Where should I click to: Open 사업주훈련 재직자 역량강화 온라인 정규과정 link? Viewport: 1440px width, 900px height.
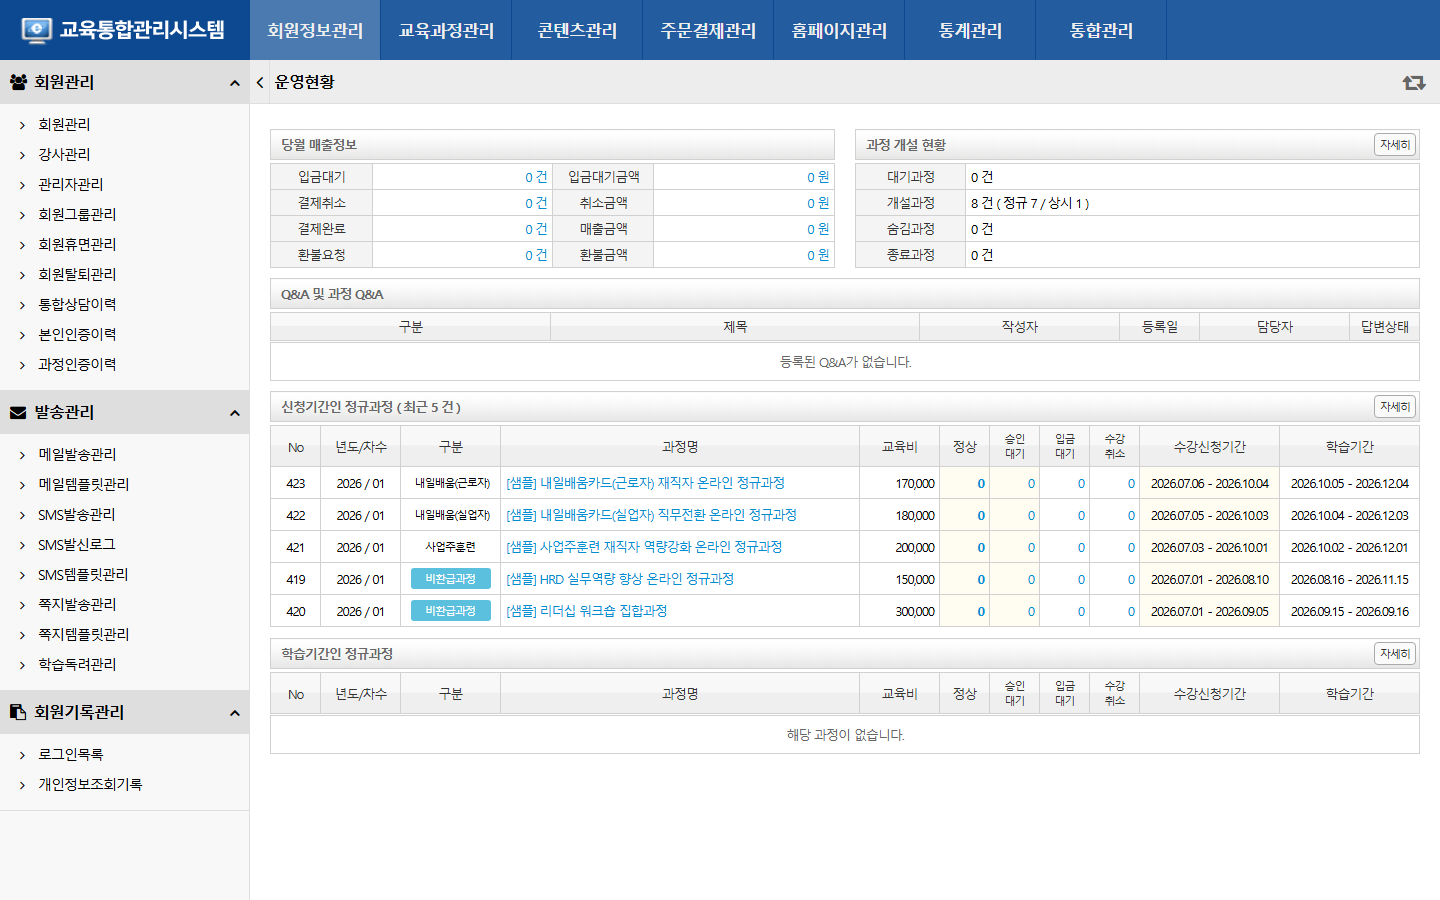click(x=644, y=547)
